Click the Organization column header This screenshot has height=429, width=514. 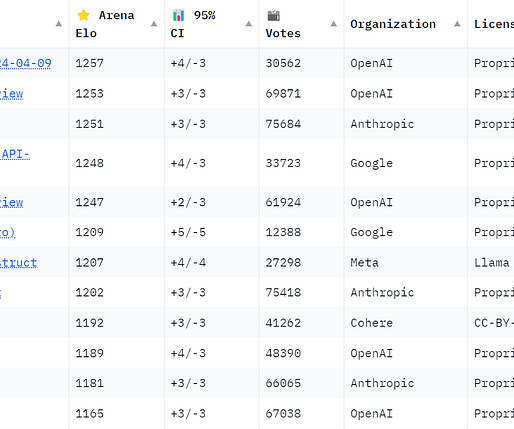coord(393,24)
